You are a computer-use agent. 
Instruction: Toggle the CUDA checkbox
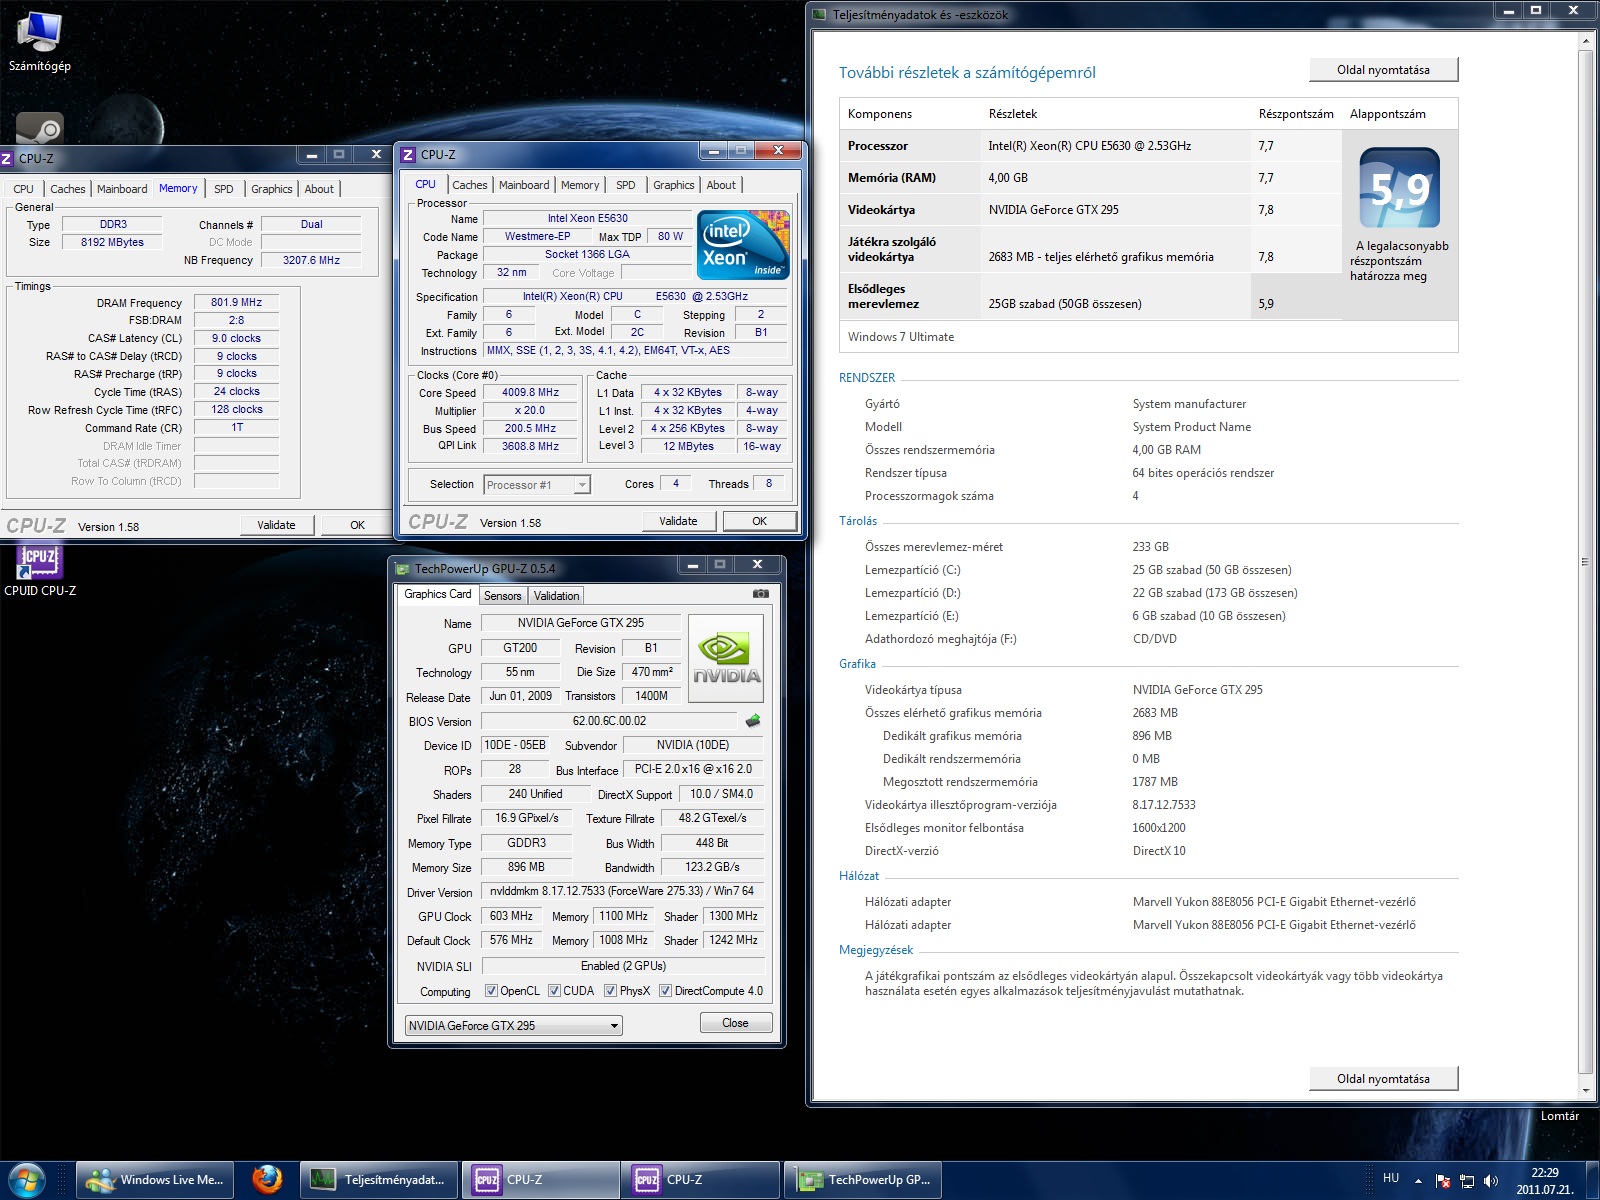click(554, 991)
